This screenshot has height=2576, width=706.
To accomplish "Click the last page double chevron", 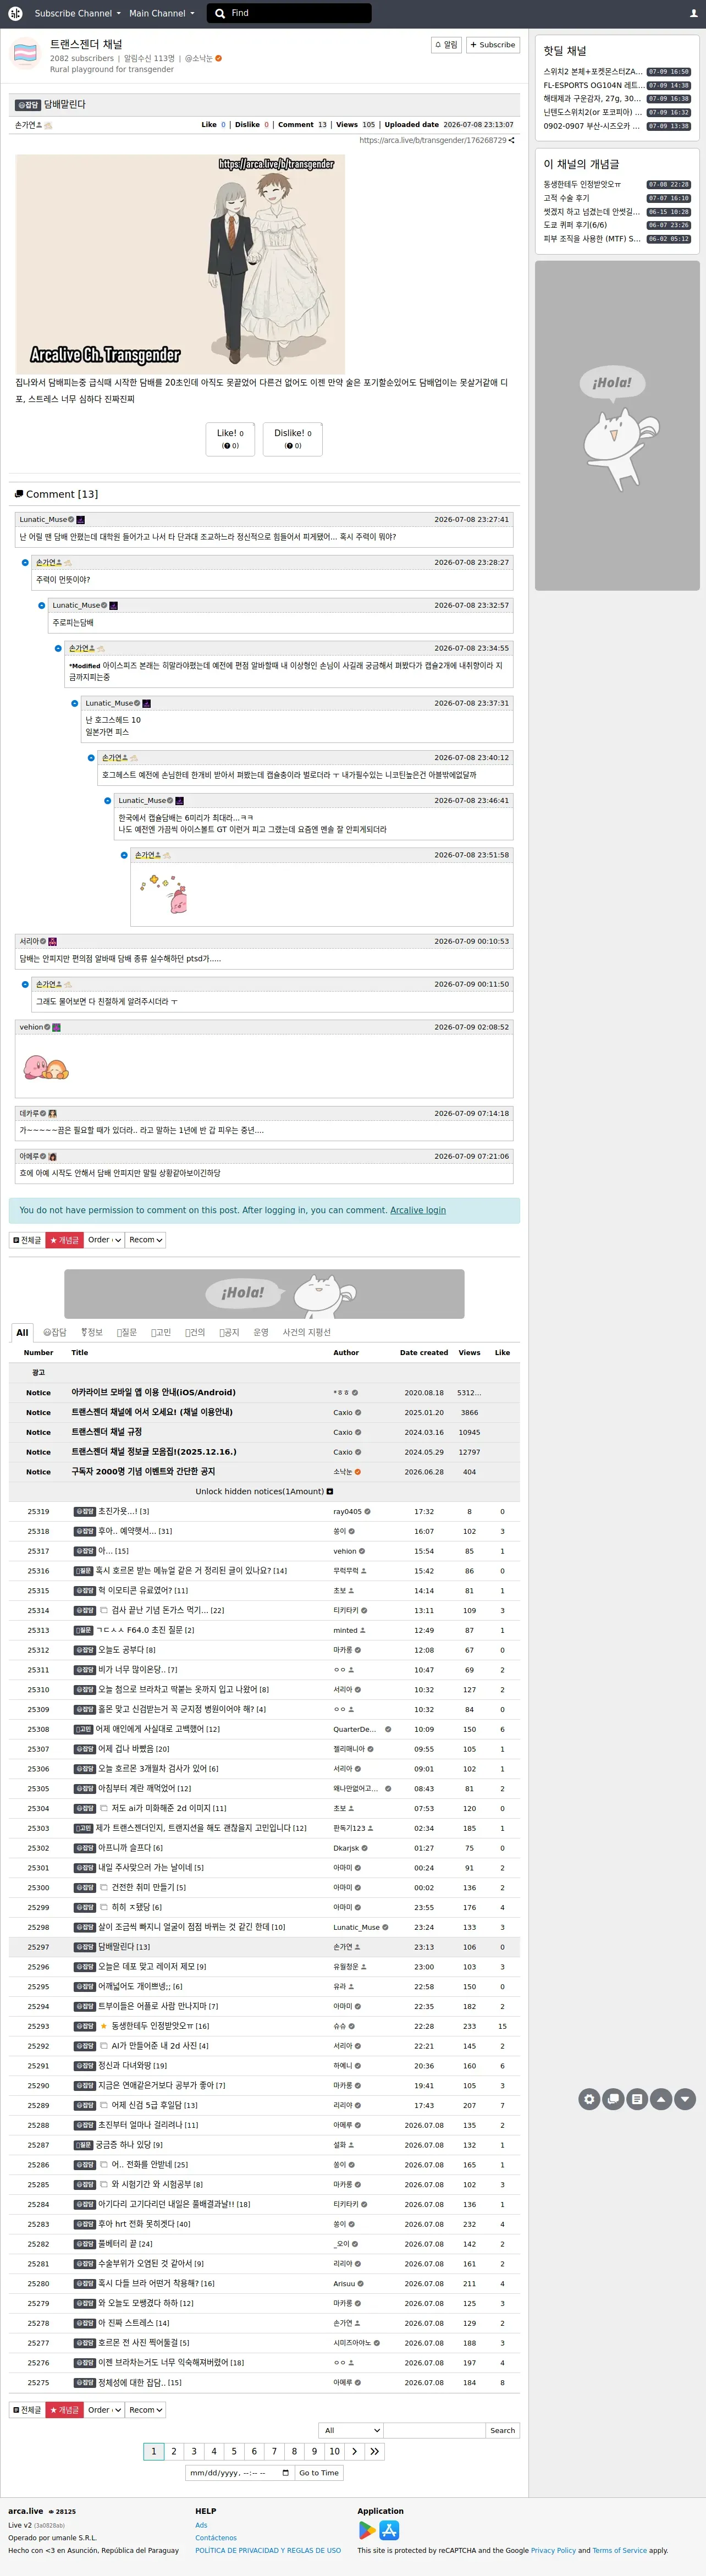I will coord(374,2451).
